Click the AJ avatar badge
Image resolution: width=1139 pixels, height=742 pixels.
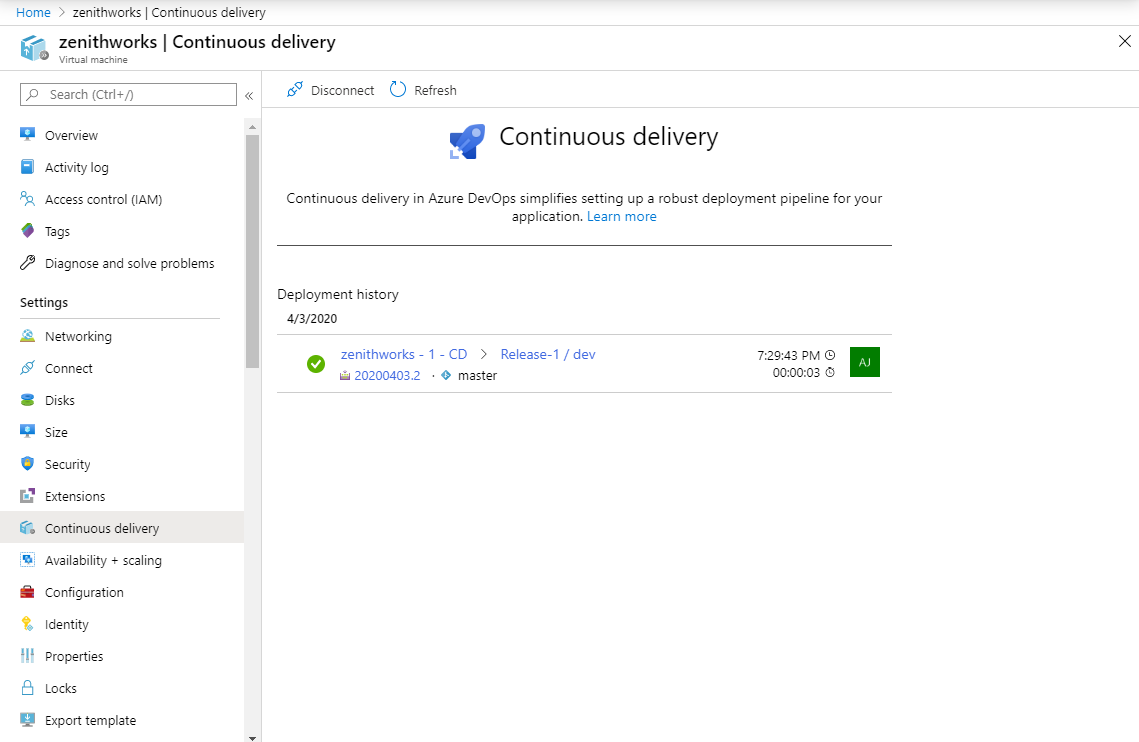tap(864, 363)
